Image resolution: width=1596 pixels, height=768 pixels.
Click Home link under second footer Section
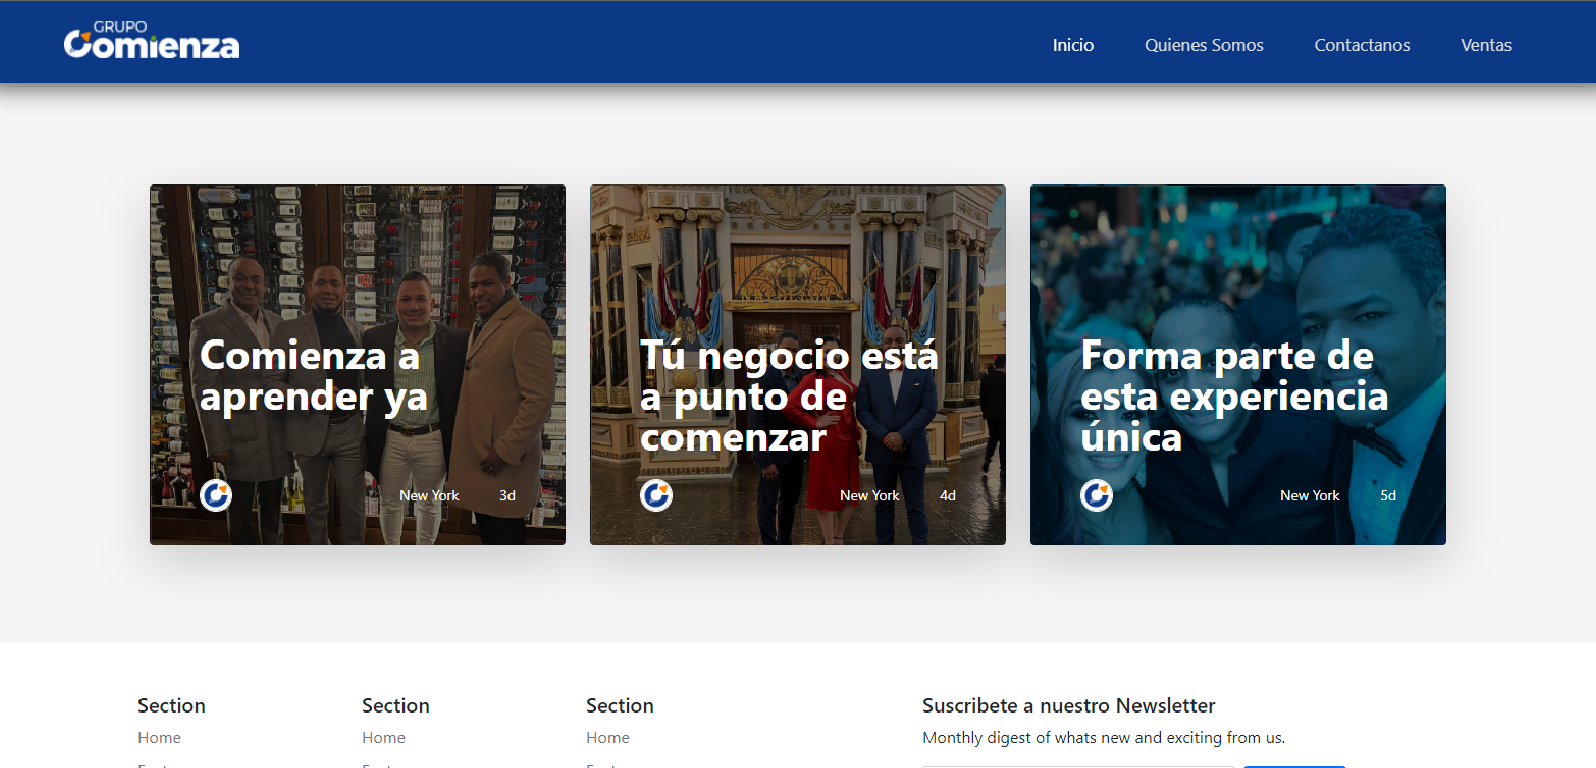coord(384,737)
